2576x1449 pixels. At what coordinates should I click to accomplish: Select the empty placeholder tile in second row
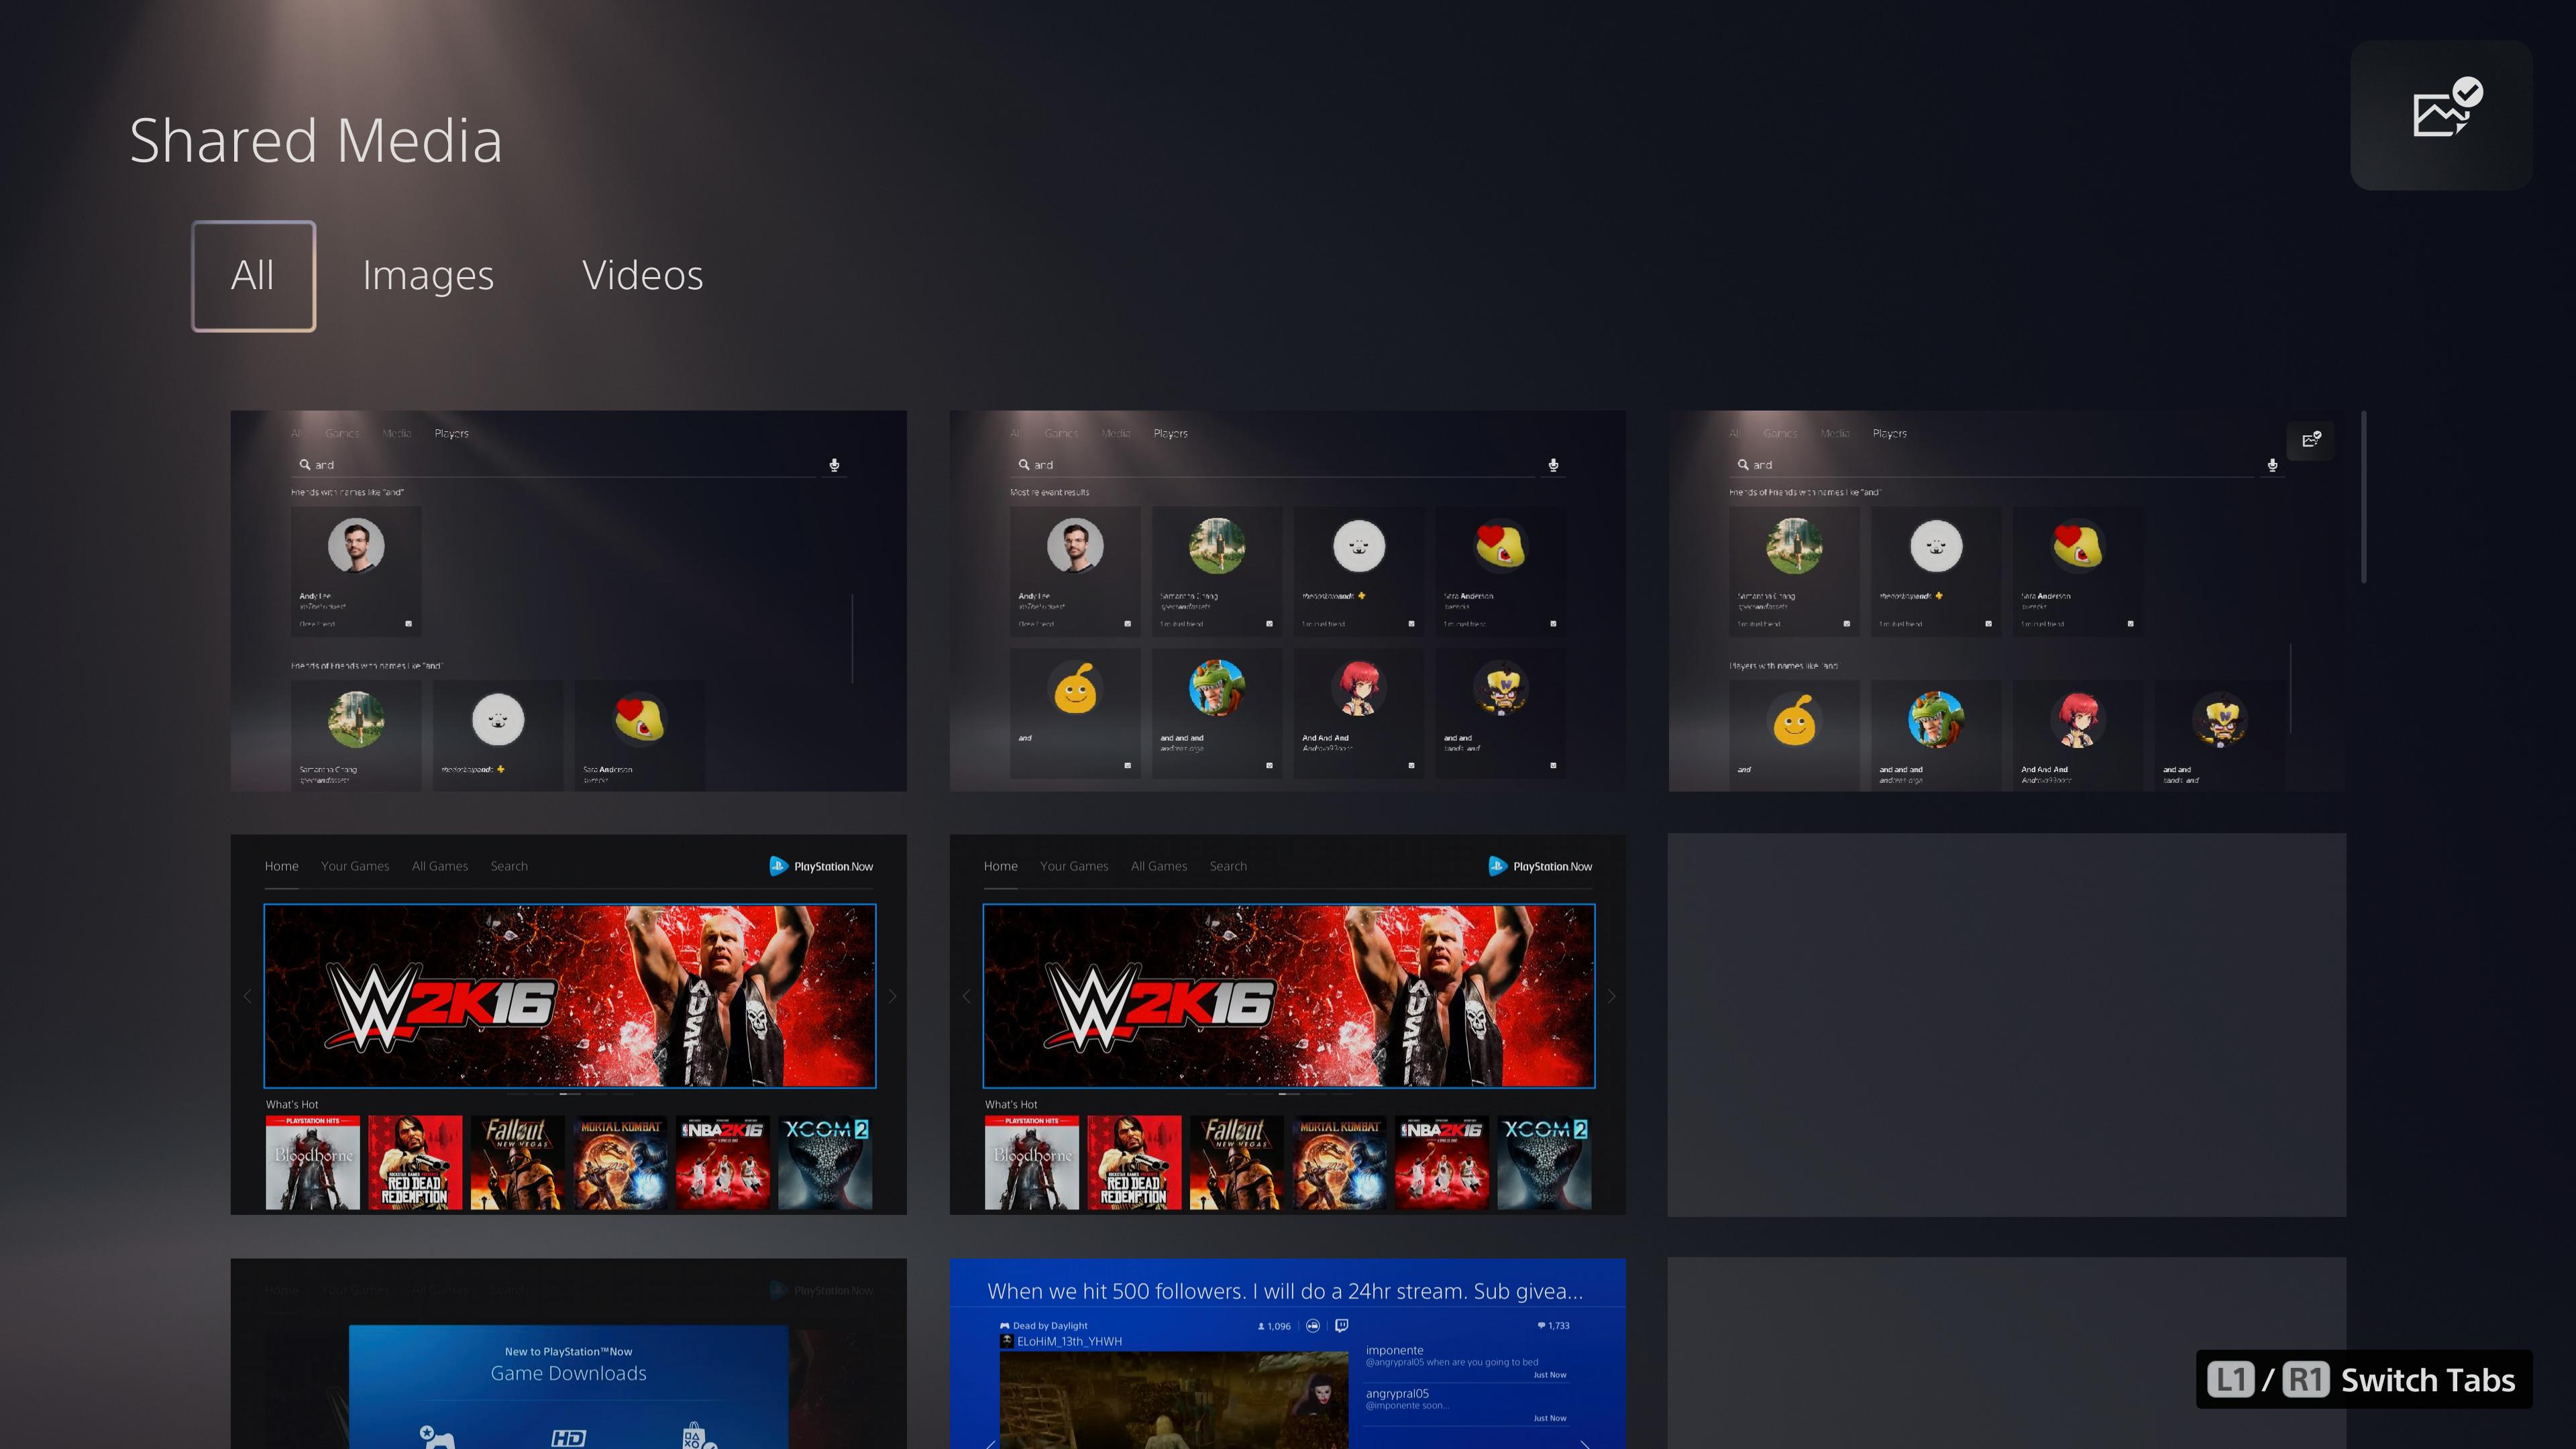[2007, 1025]
